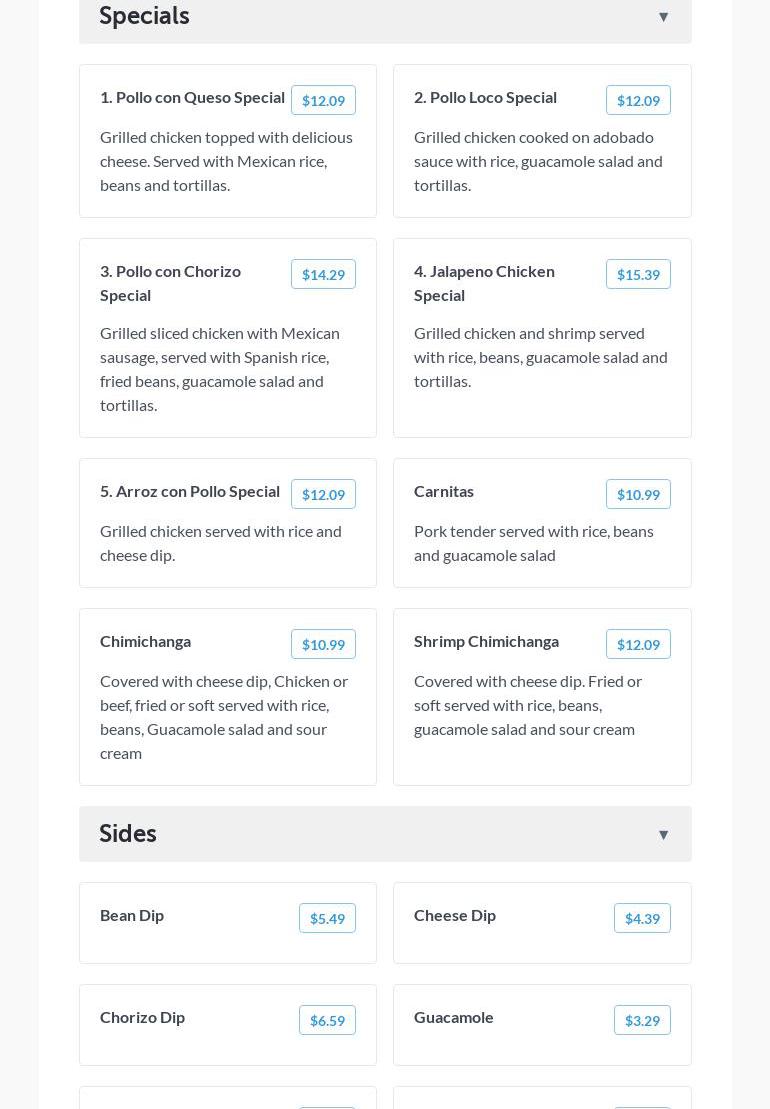
Task: Collapse the Specials section arrow
Action: [663, 17]
